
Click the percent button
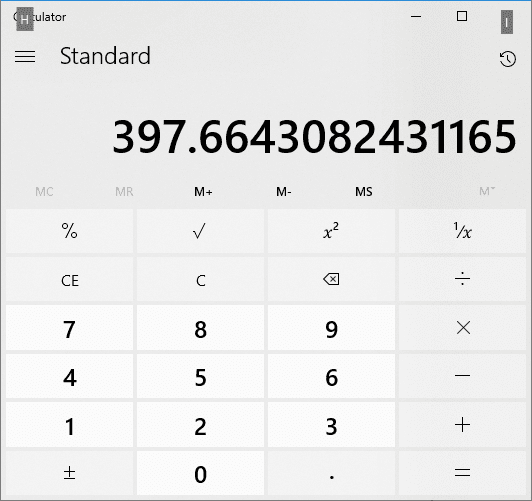(69, 231)
